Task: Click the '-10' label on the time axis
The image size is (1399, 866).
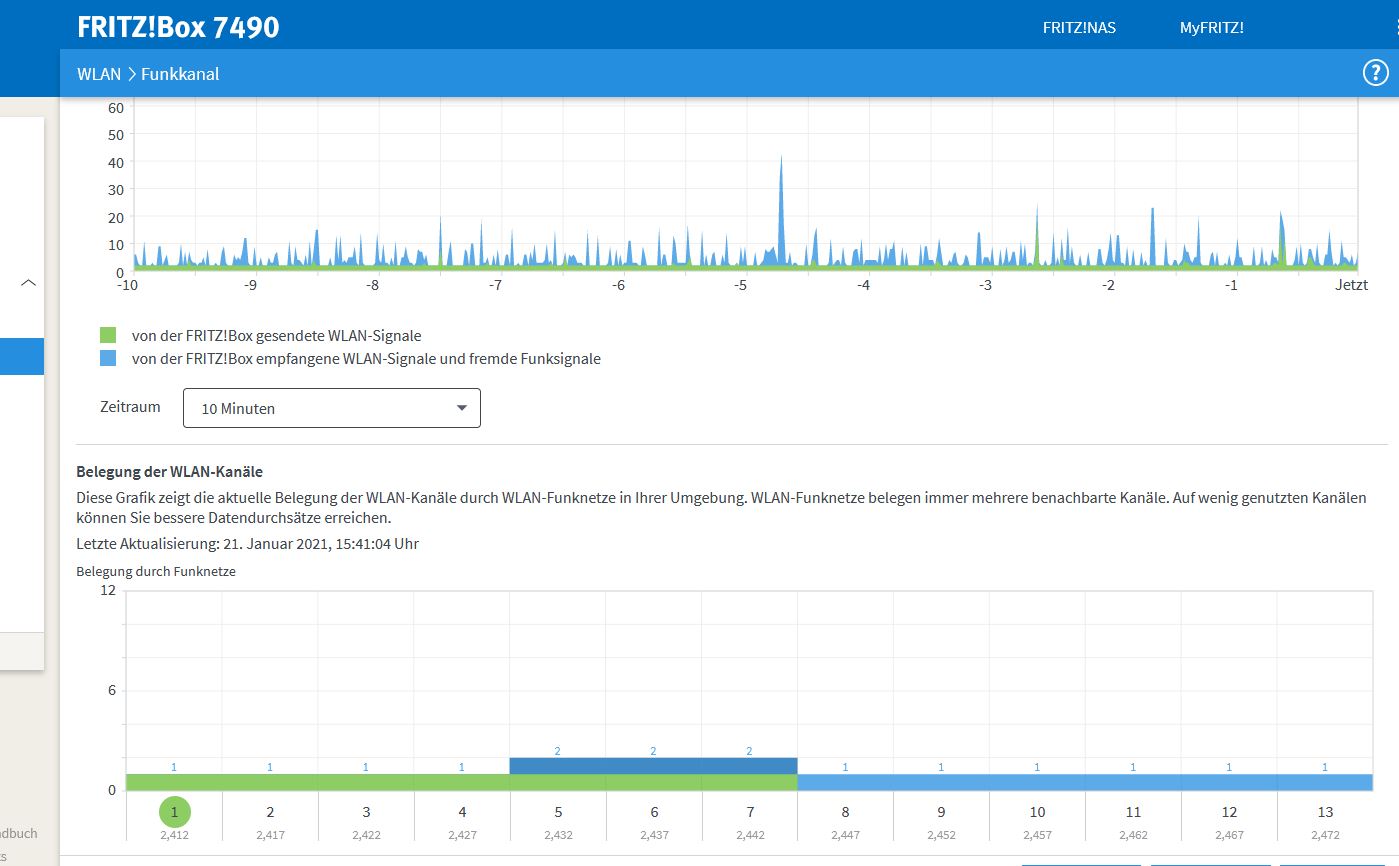Action: point(127,285)
